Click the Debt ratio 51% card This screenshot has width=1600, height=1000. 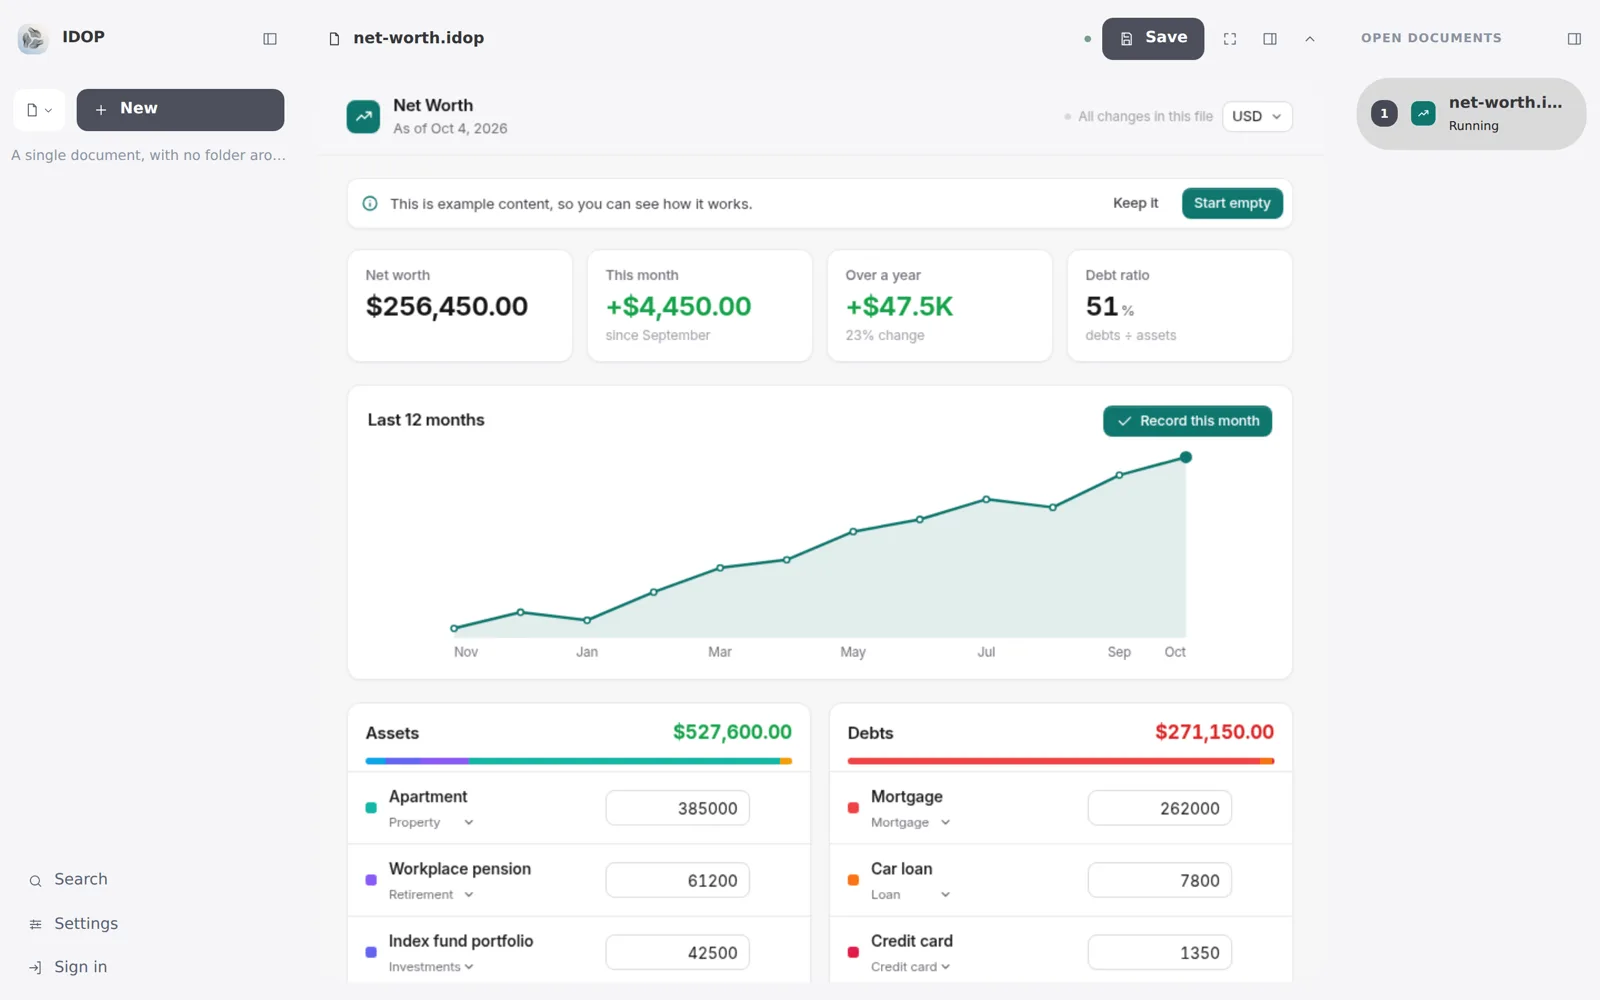[x=1180, y=306]
